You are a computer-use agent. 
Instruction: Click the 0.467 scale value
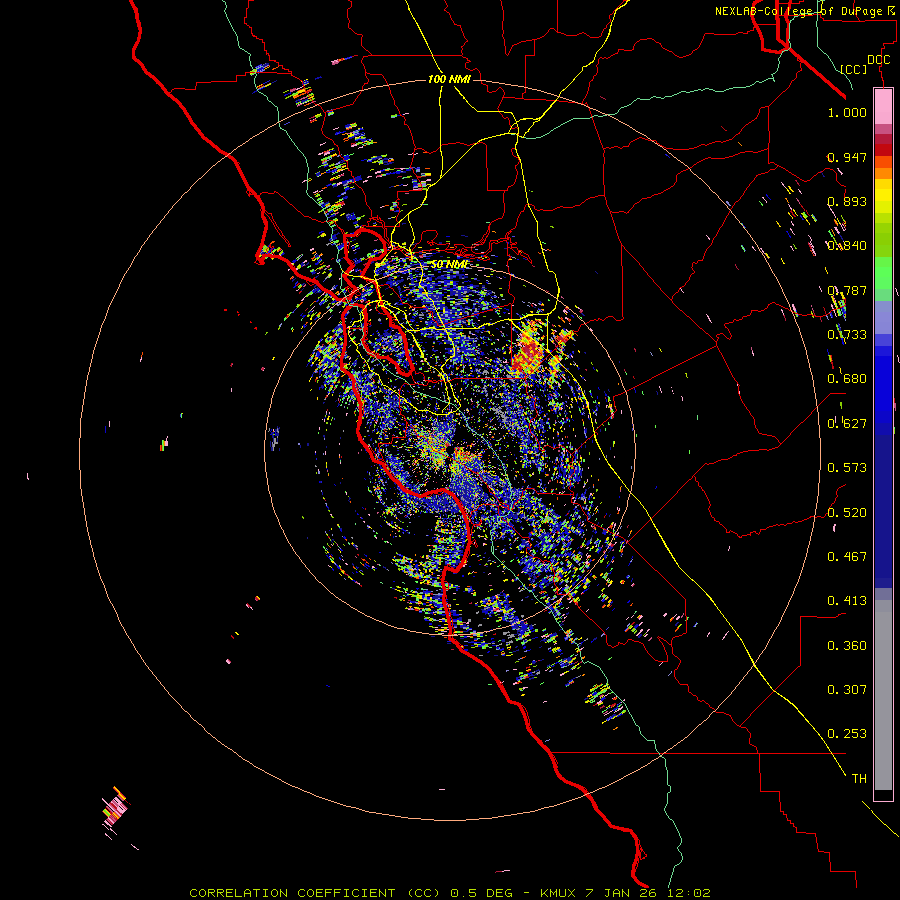pos(847,557)
